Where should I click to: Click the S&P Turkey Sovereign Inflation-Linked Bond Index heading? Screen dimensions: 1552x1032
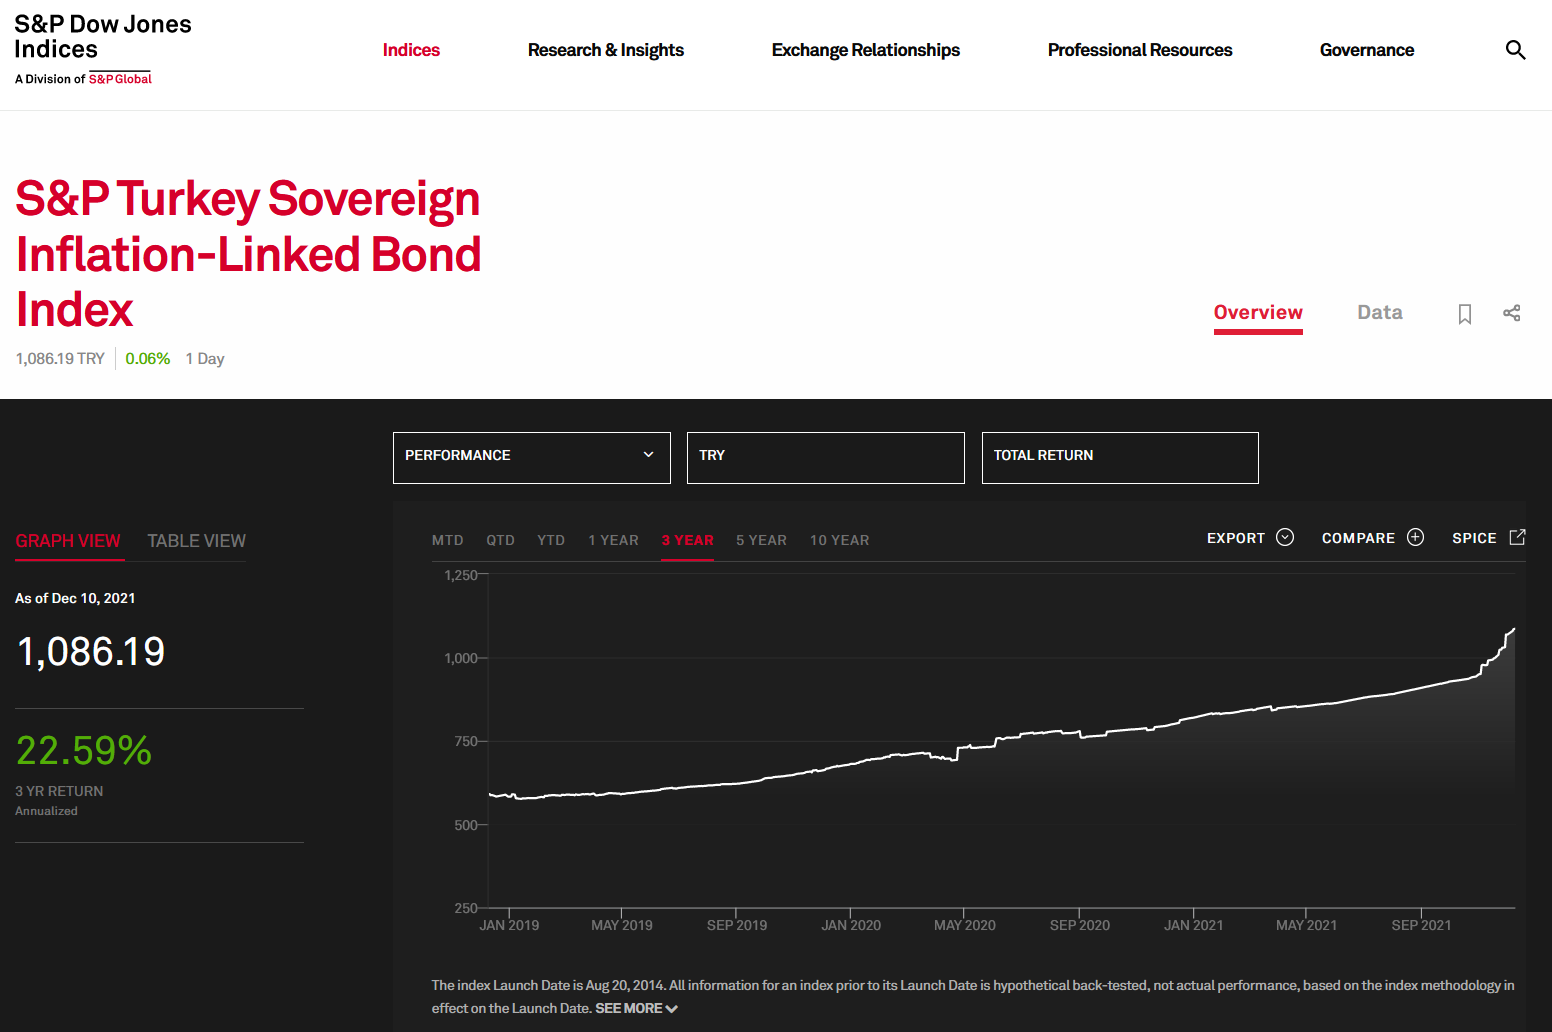(x=248, y=254)
